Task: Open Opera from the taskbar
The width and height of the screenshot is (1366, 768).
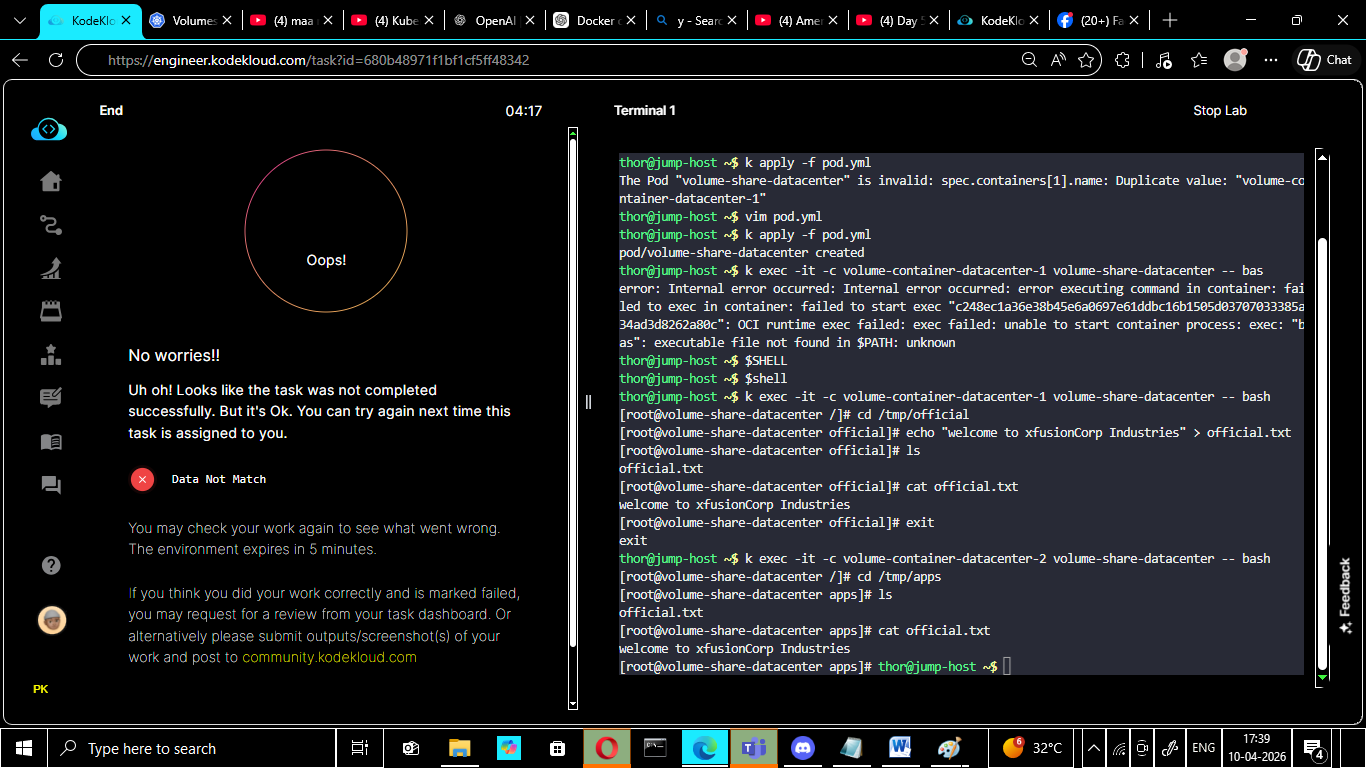Action: click(607, 748)
